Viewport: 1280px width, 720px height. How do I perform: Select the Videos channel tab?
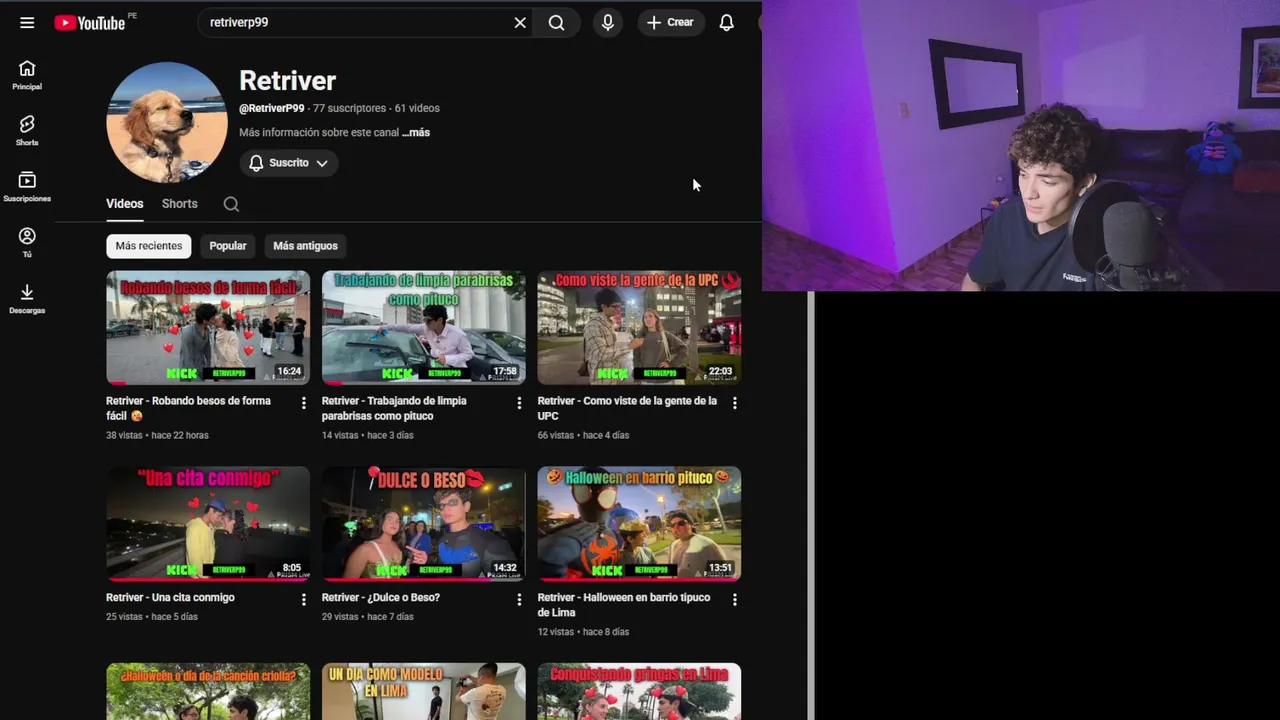click(x=125, y=204)
